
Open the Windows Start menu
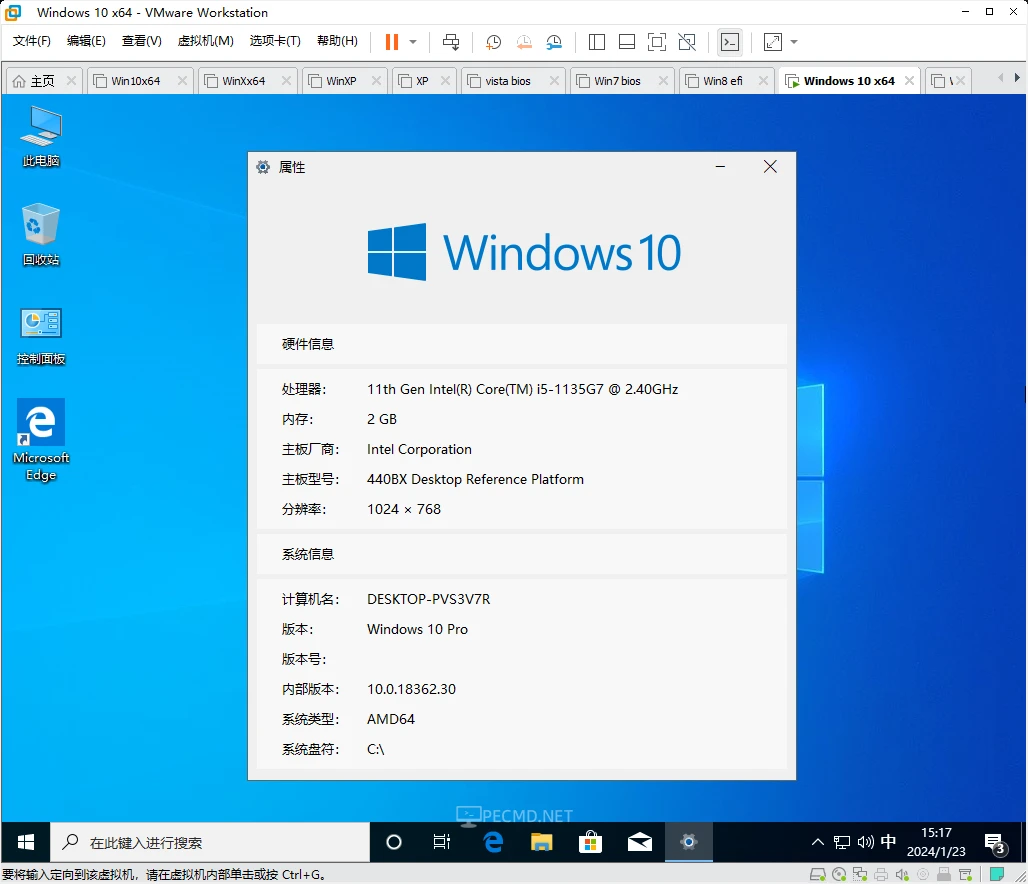coord(26,842)
